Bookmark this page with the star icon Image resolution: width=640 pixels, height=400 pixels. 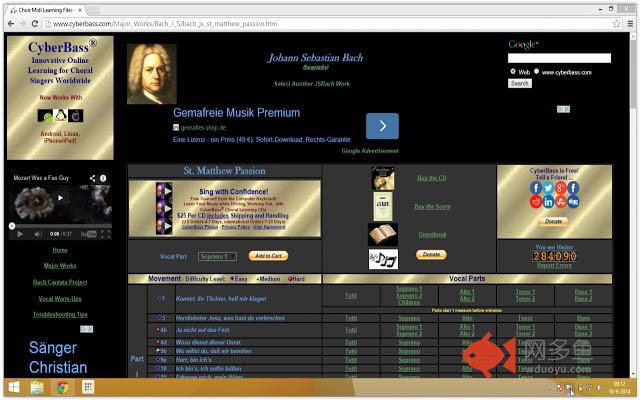(x=616, y=24)
